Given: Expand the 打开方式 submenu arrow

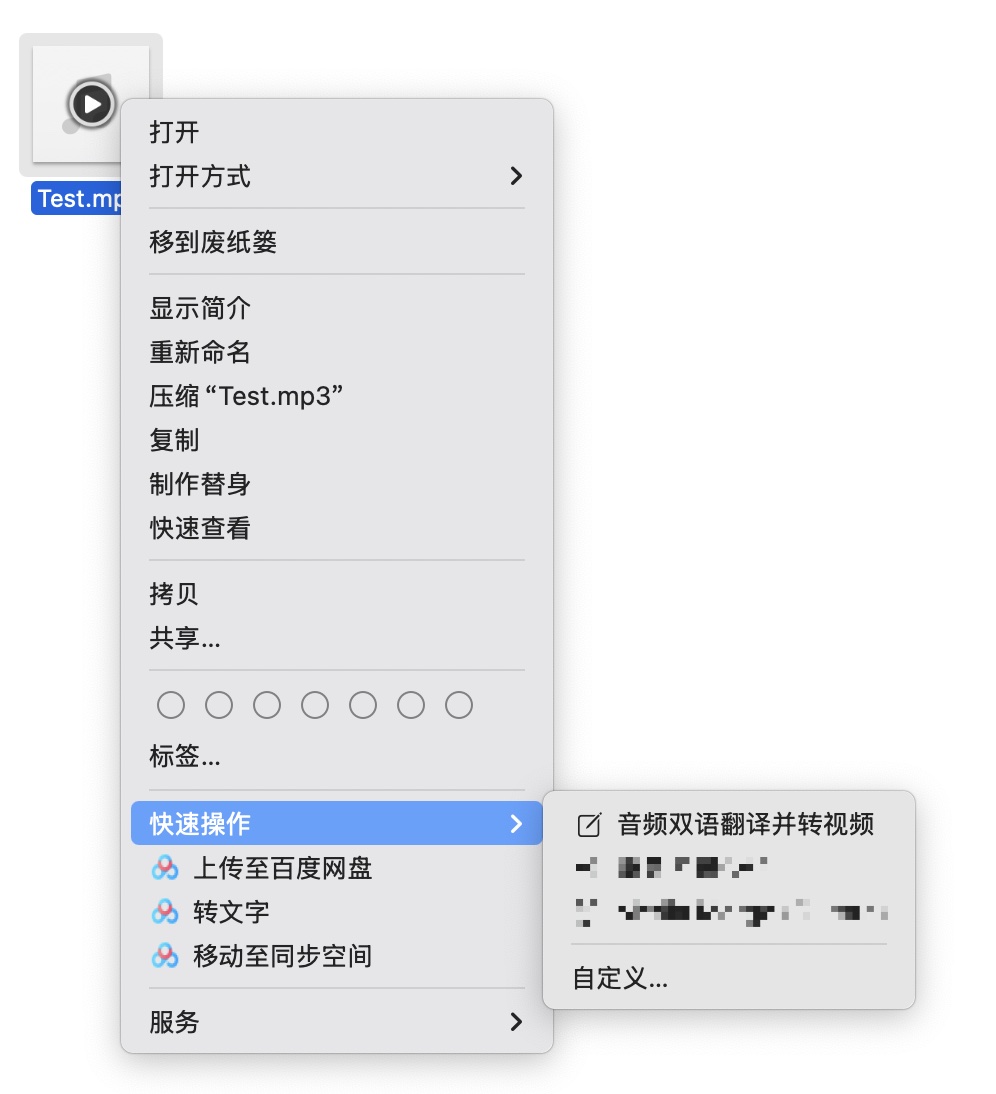Looking at the screenshot, I should pos(516,176).
